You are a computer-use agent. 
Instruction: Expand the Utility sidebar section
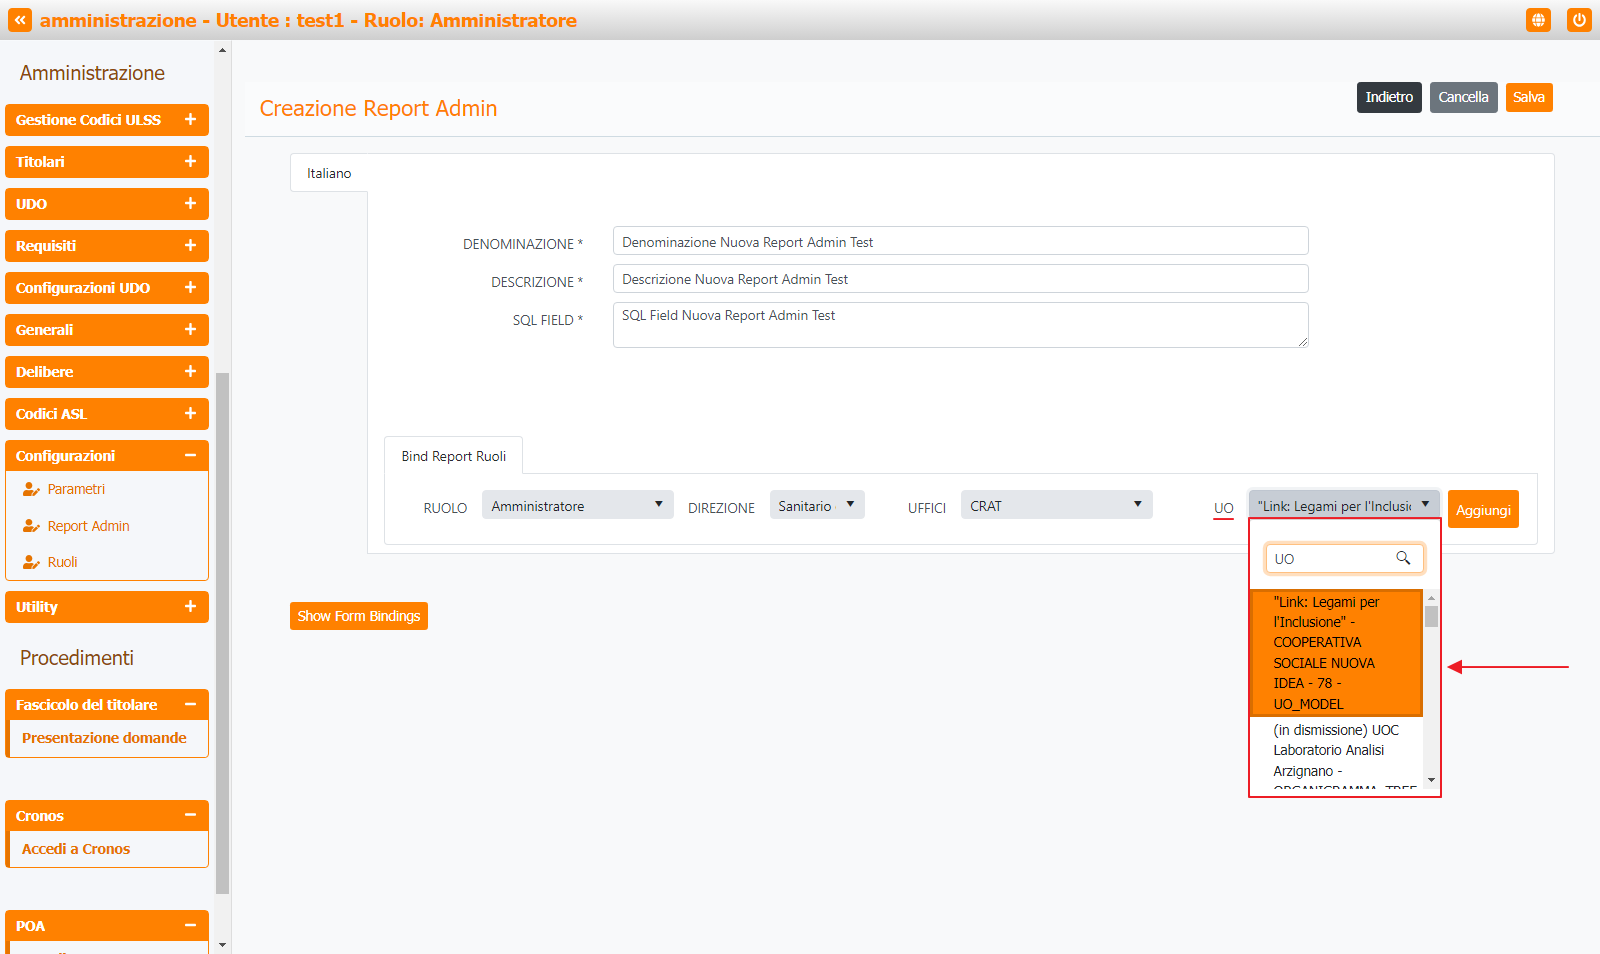click(190, 607)
